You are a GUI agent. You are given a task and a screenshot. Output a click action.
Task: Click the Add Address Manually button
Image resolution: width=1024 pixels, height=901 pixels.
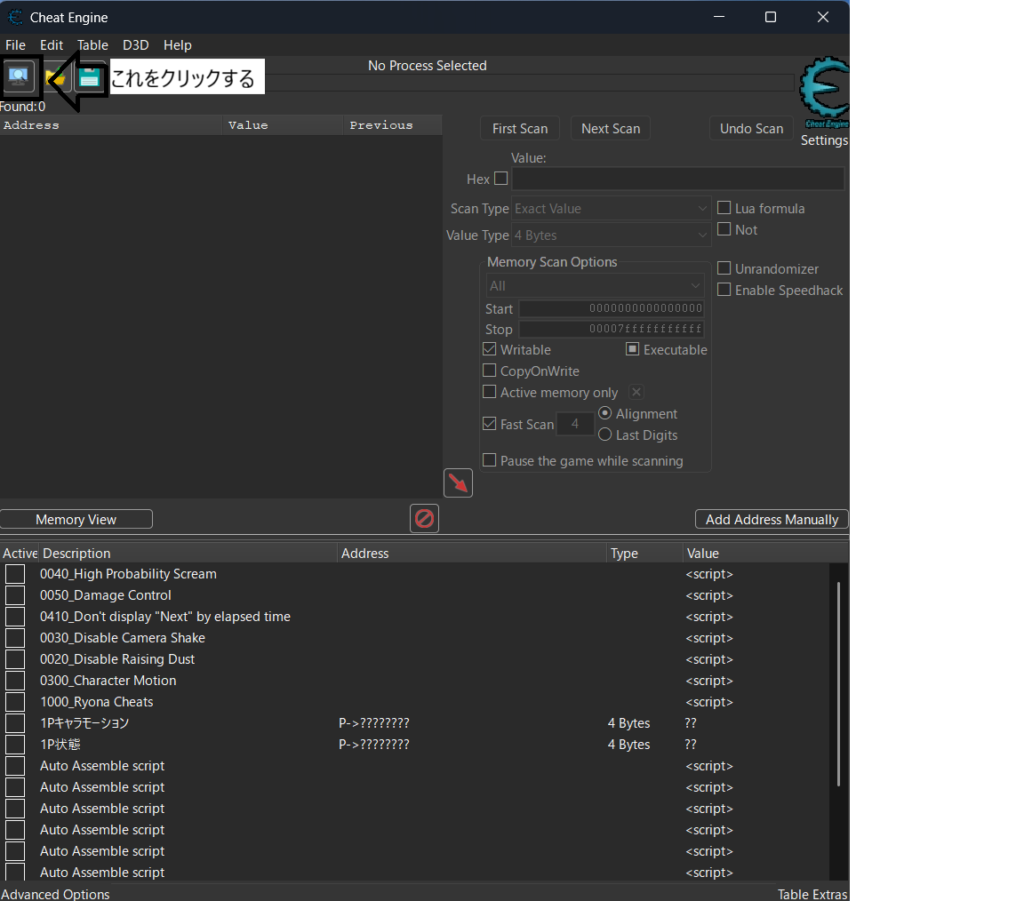click(x=771, y=519)
